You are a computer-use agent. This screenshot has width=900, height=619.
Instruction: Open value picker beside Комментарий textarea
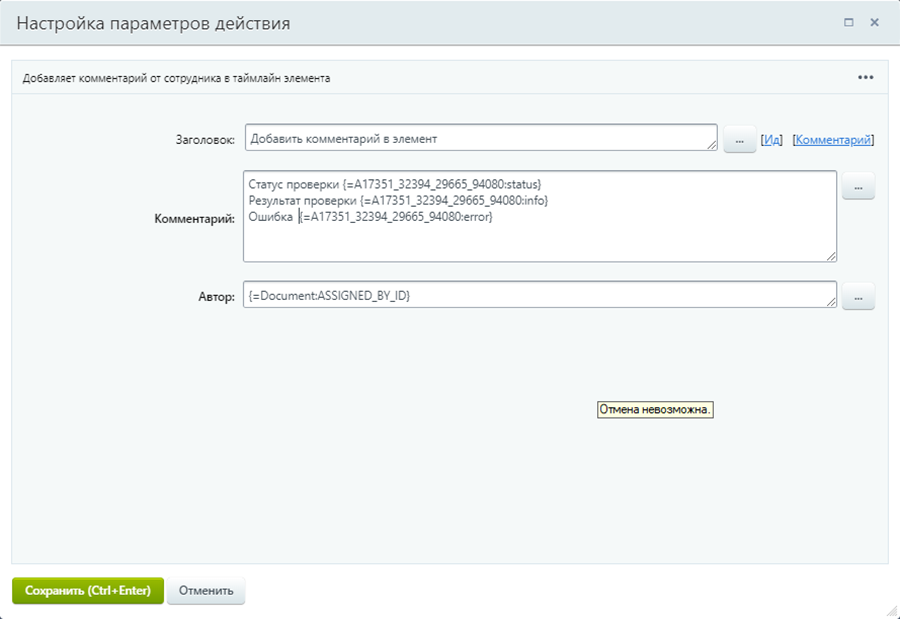(x=858, y=186)
